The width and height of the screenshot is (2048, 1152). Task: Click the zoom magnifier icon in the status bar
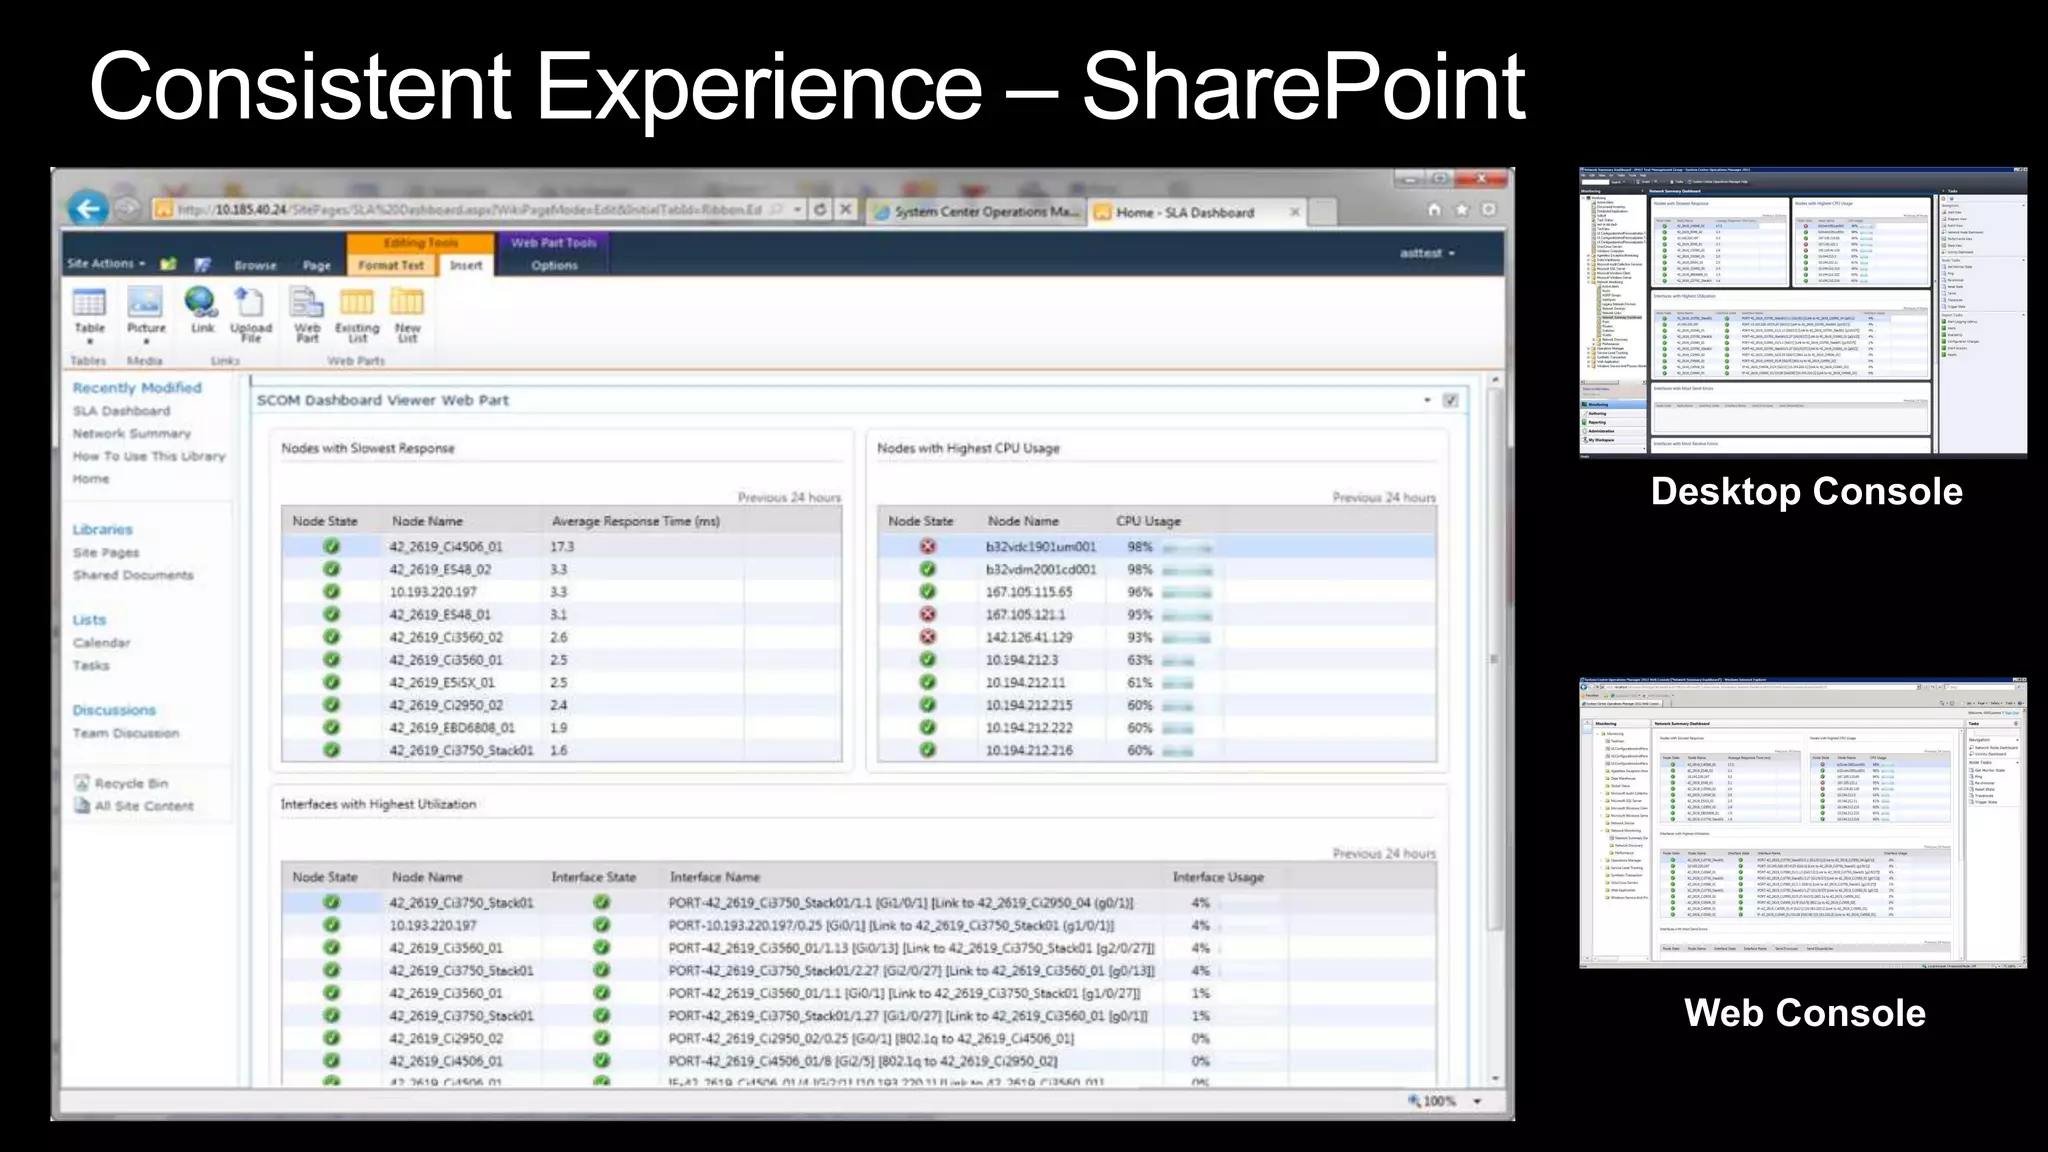click(1414, 1101)
